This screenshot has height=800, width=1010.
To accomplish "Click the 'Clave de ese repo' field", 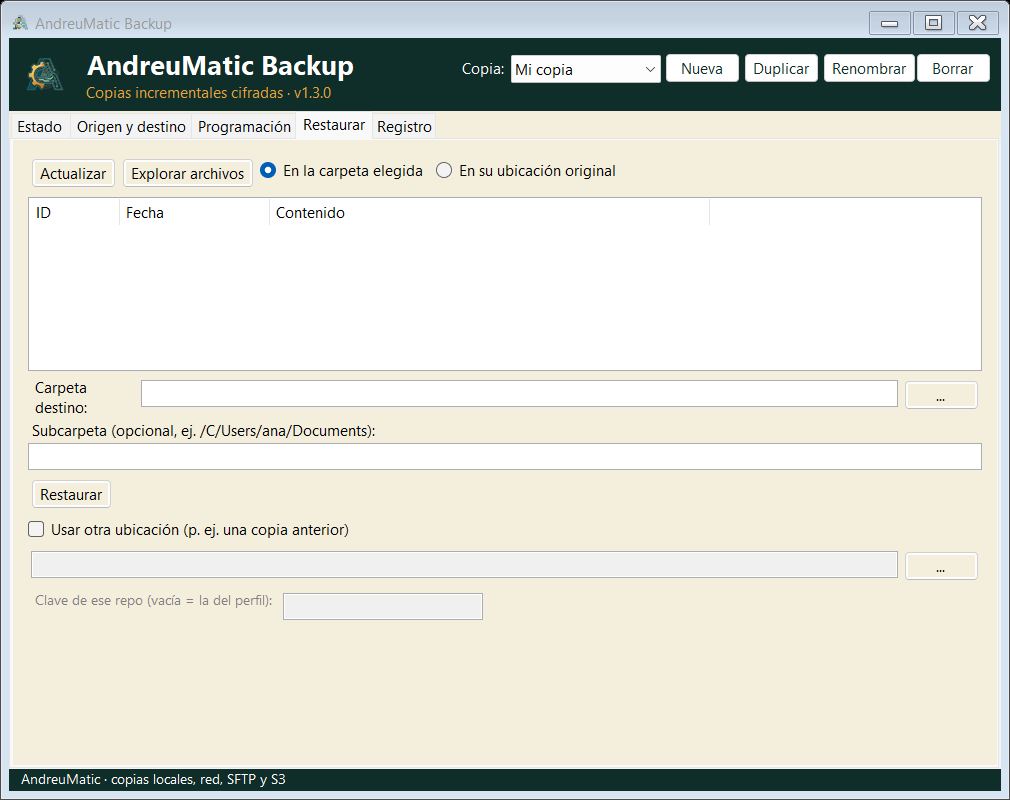I will [x=383, y=606].
